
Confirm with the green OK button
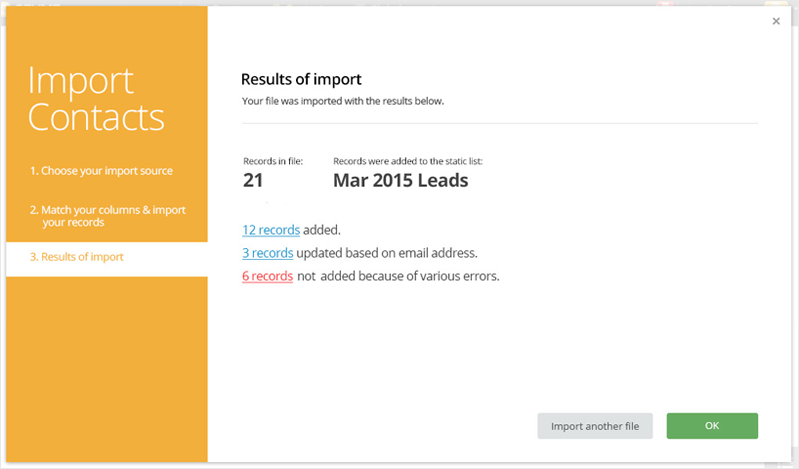[712, 425]
